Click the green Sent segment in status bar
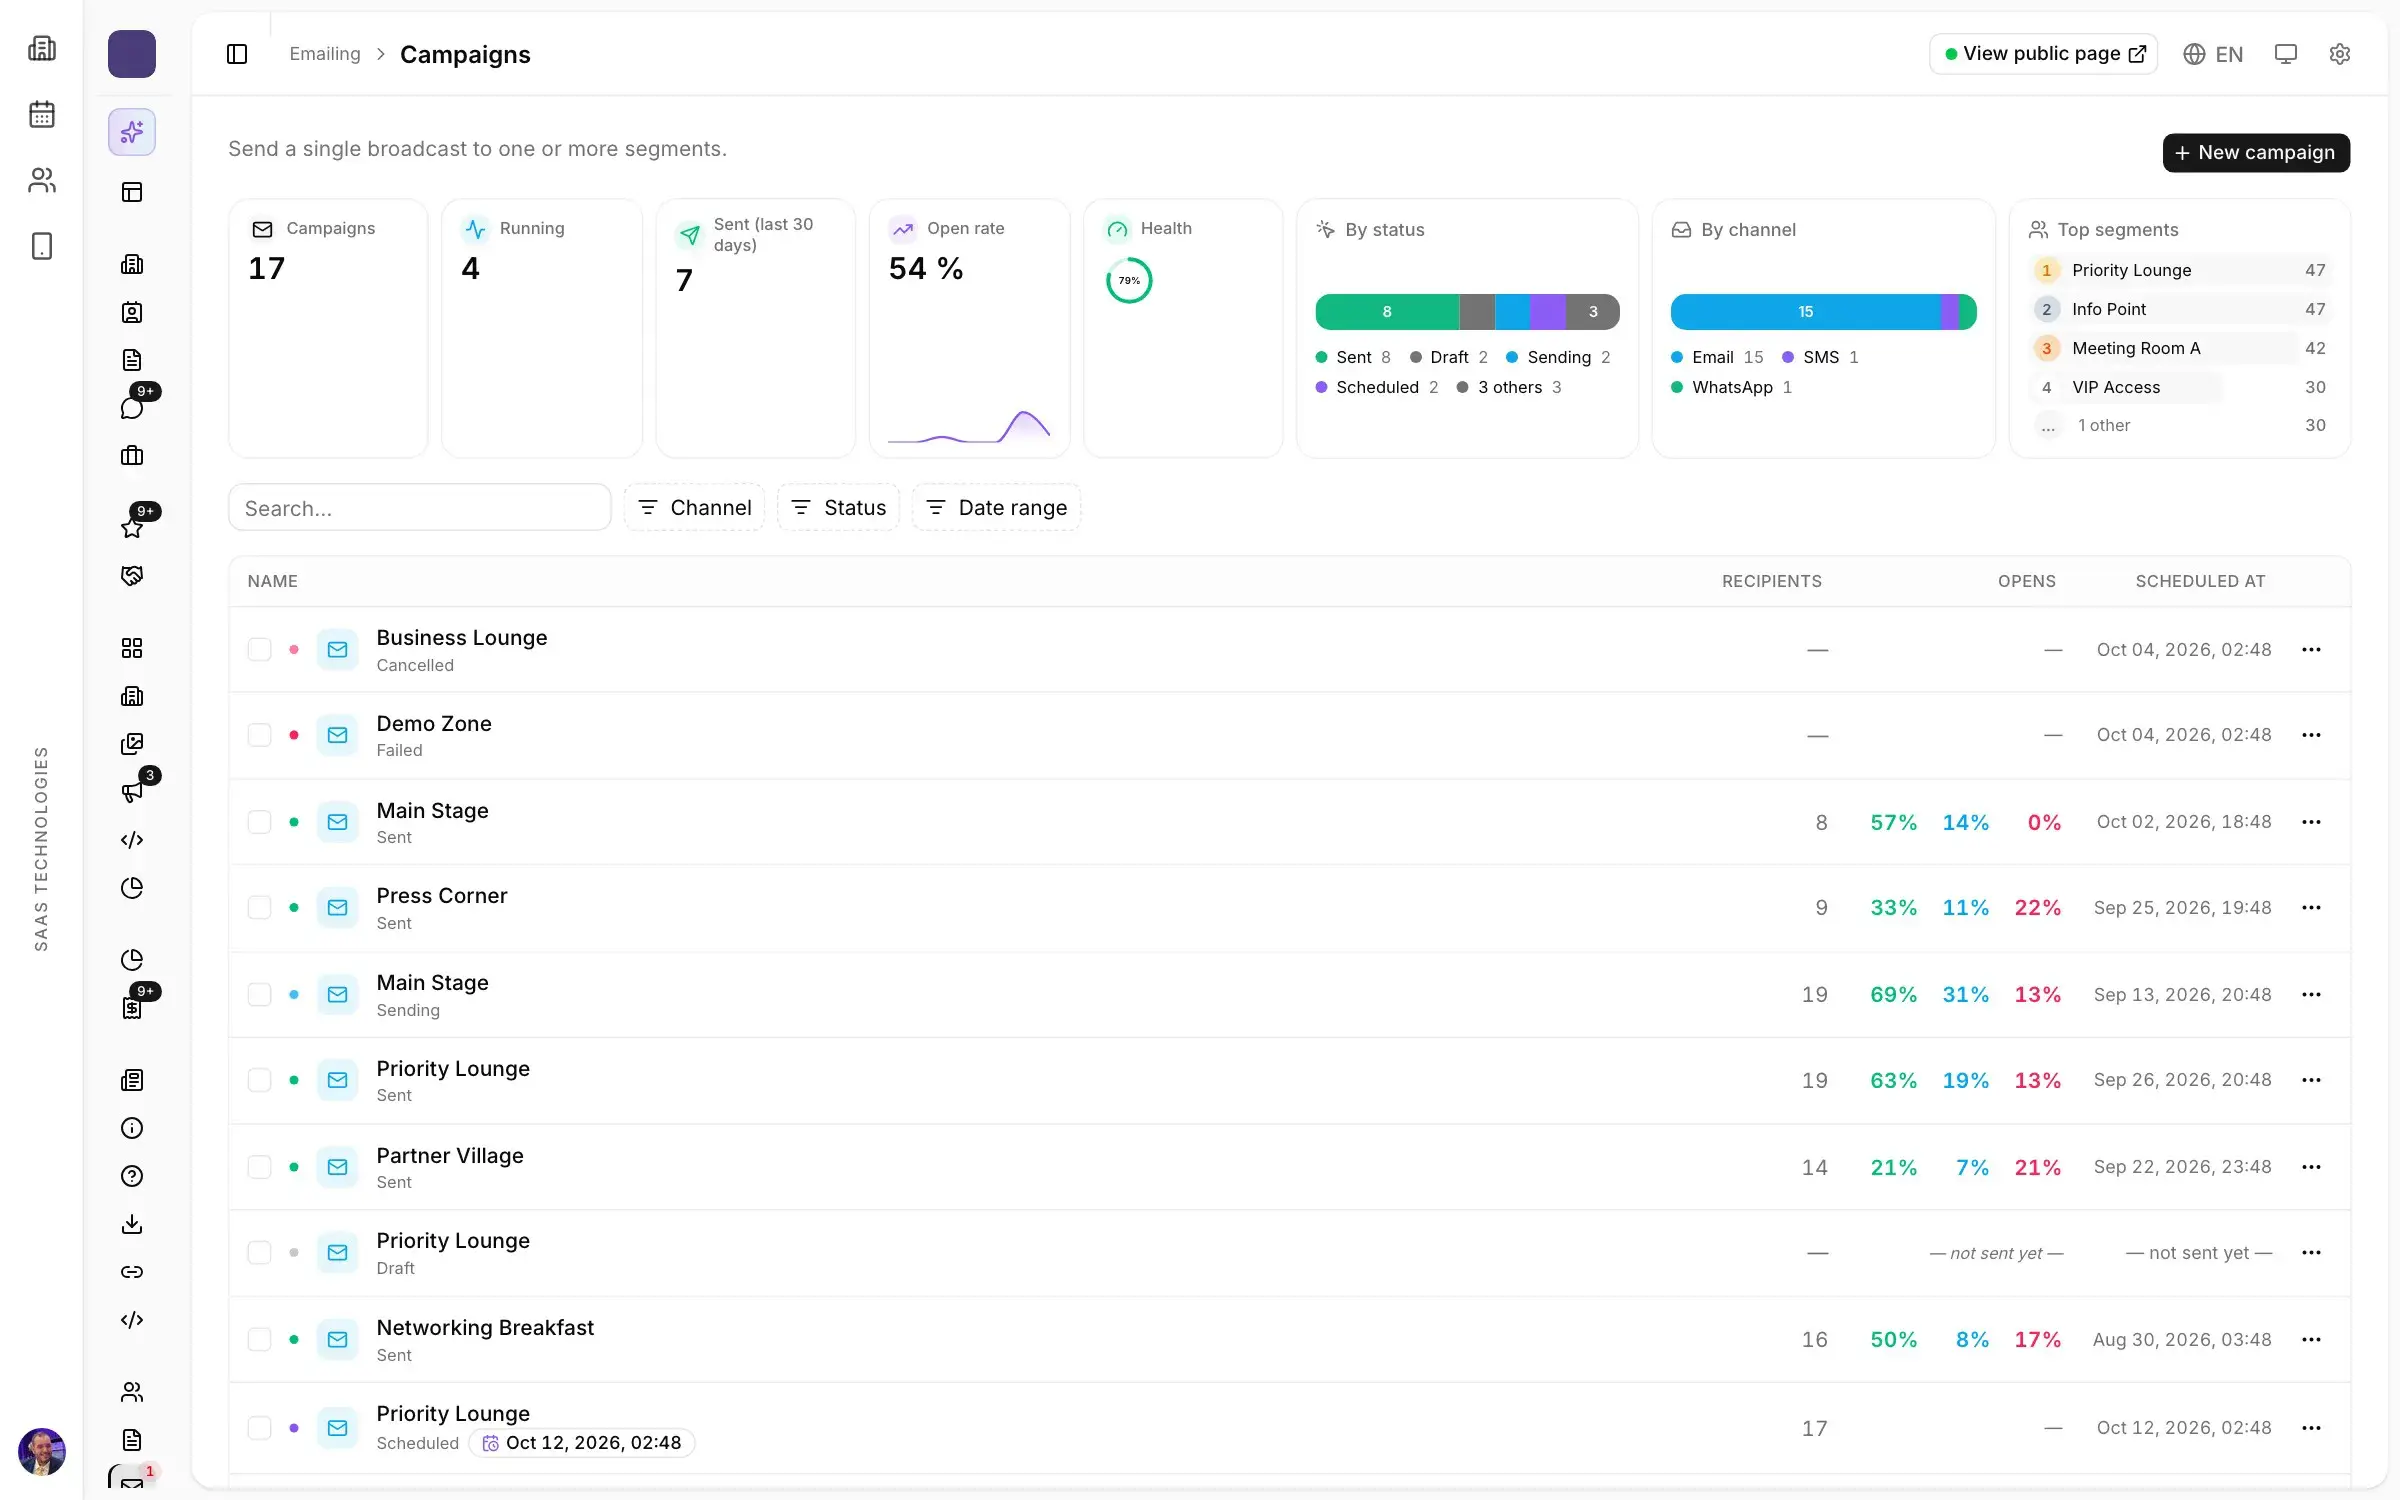This screenshot has width=2400, height=1500. coord(1387,312)
